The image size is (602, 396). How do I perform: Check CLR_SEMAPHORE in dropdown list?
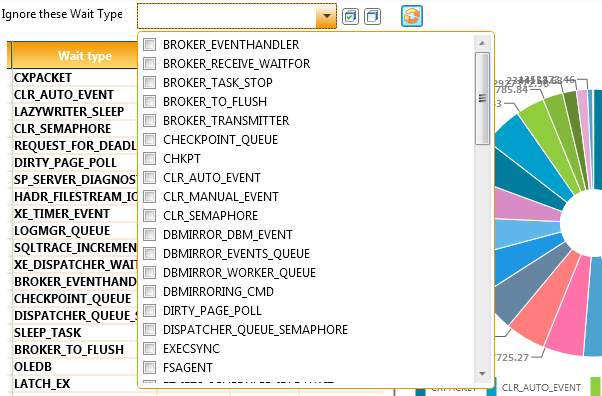[x=149, y=215]
